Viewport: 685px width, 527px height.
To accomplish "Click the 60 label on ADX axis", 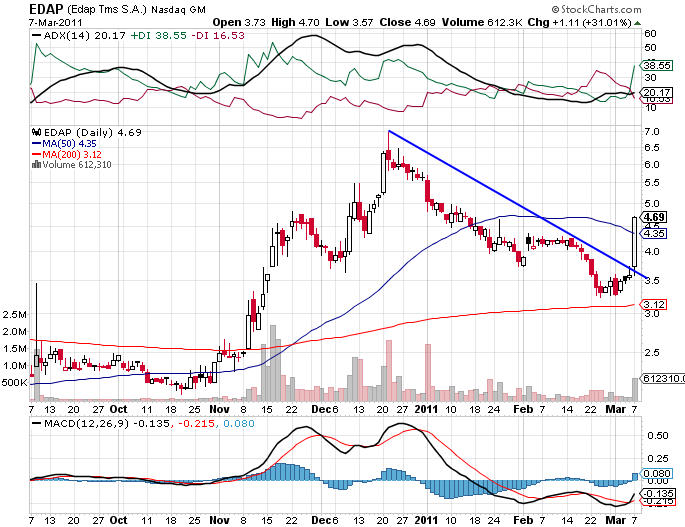I will tap(650, 34).
